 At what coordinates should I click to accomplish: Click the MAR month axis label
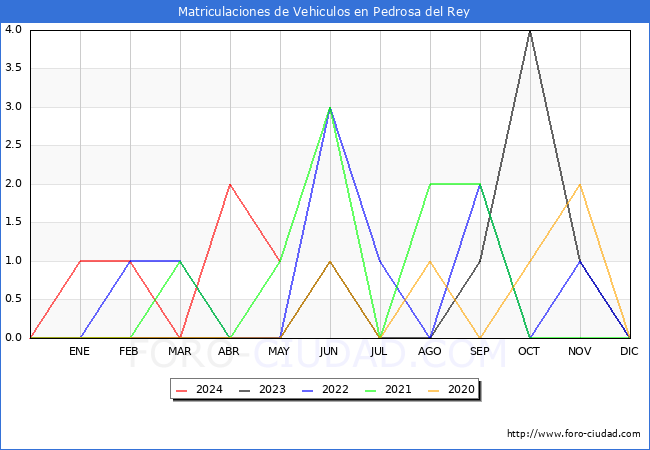179,351
